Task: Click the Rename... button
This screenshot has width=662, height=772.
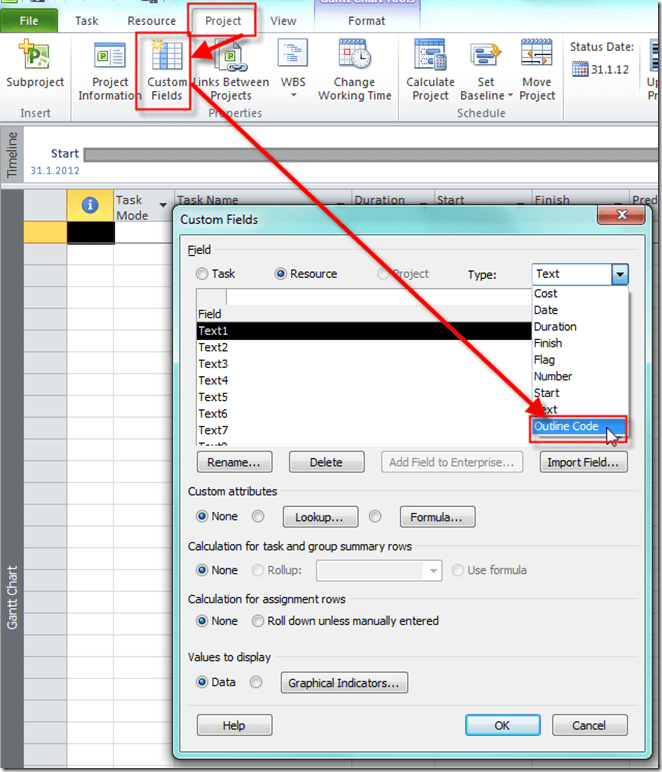Action: pos(234,462)
